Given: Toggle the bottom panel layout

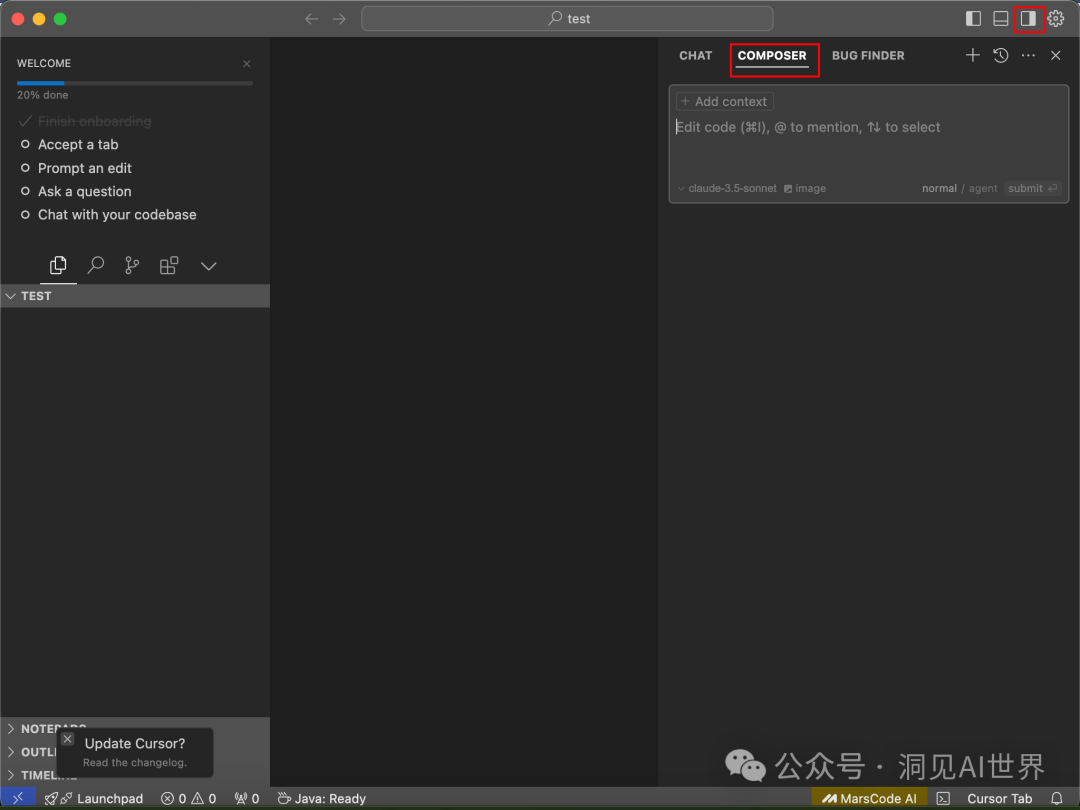Looking at the screenshot, I should coord(1000,19).
